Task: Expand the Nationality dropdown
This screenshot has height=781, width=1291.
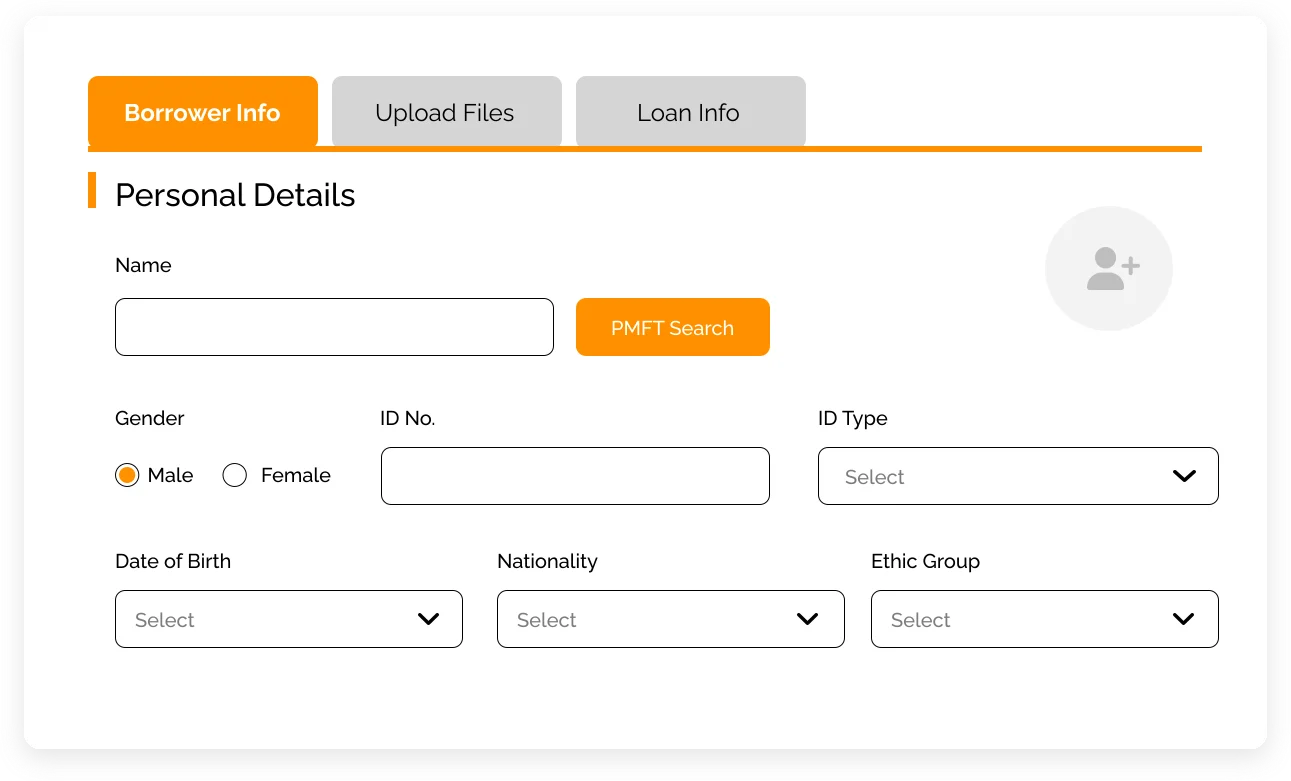Action: coord(671,619)
